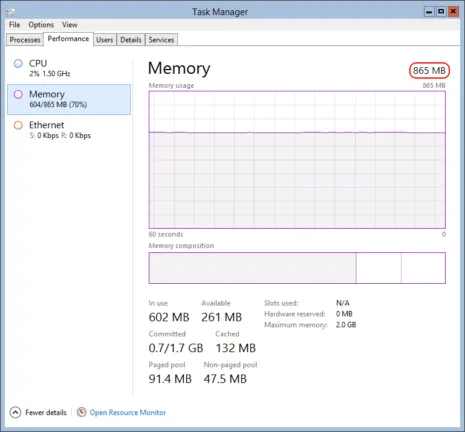This screenshot has height=432, width=465.
Task: Click the 60 seconds graph label
Action: point(166,234)
